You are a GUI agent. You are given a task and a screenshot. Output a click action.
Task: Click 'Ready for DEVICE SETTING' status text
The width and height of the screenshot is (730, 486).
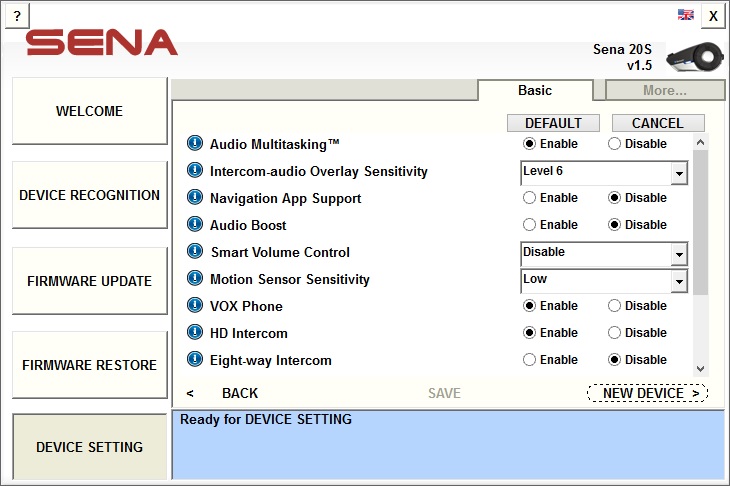click(266, 419)
